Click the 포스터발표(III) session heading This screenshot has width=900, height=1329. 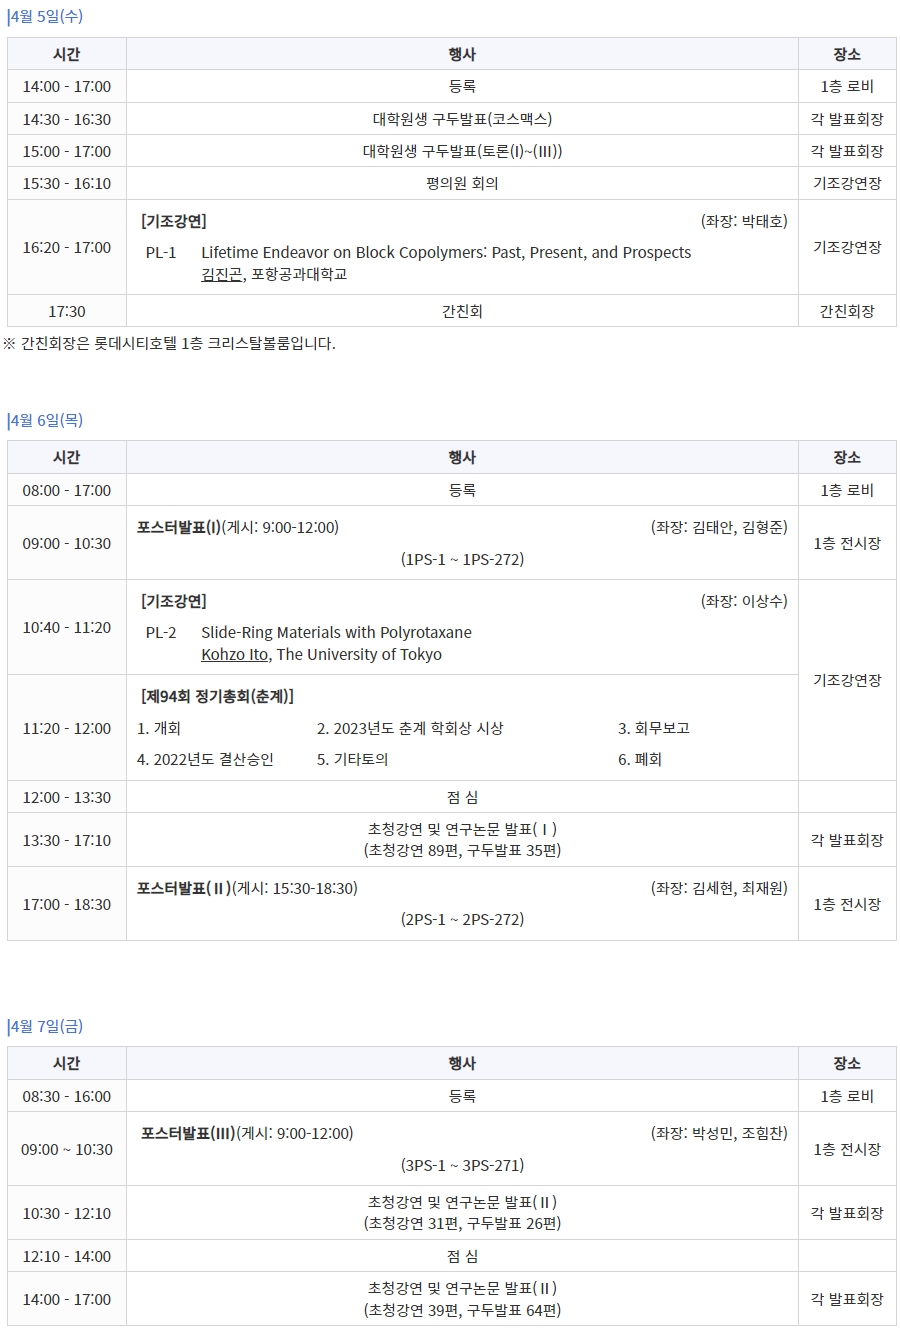click(188, 1133)
